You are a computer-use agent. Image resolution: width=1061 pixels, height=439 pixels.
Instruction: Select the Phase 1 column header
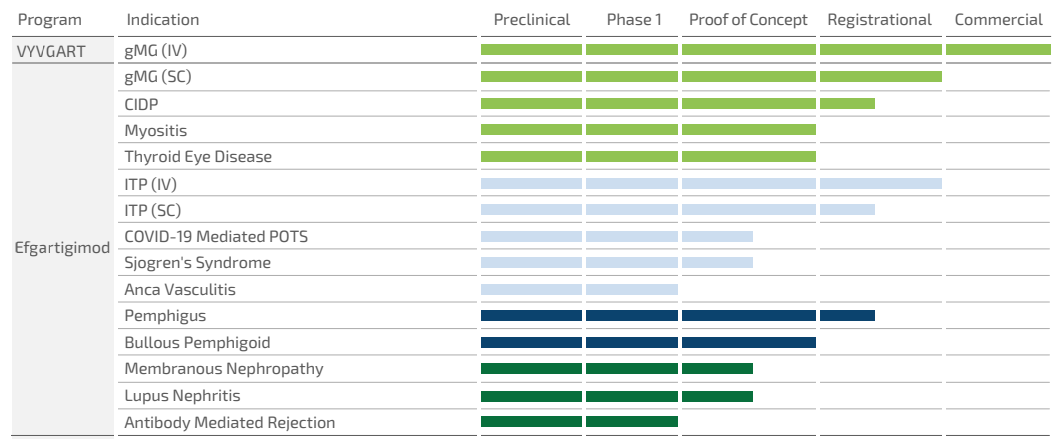(x=634, y=20)
